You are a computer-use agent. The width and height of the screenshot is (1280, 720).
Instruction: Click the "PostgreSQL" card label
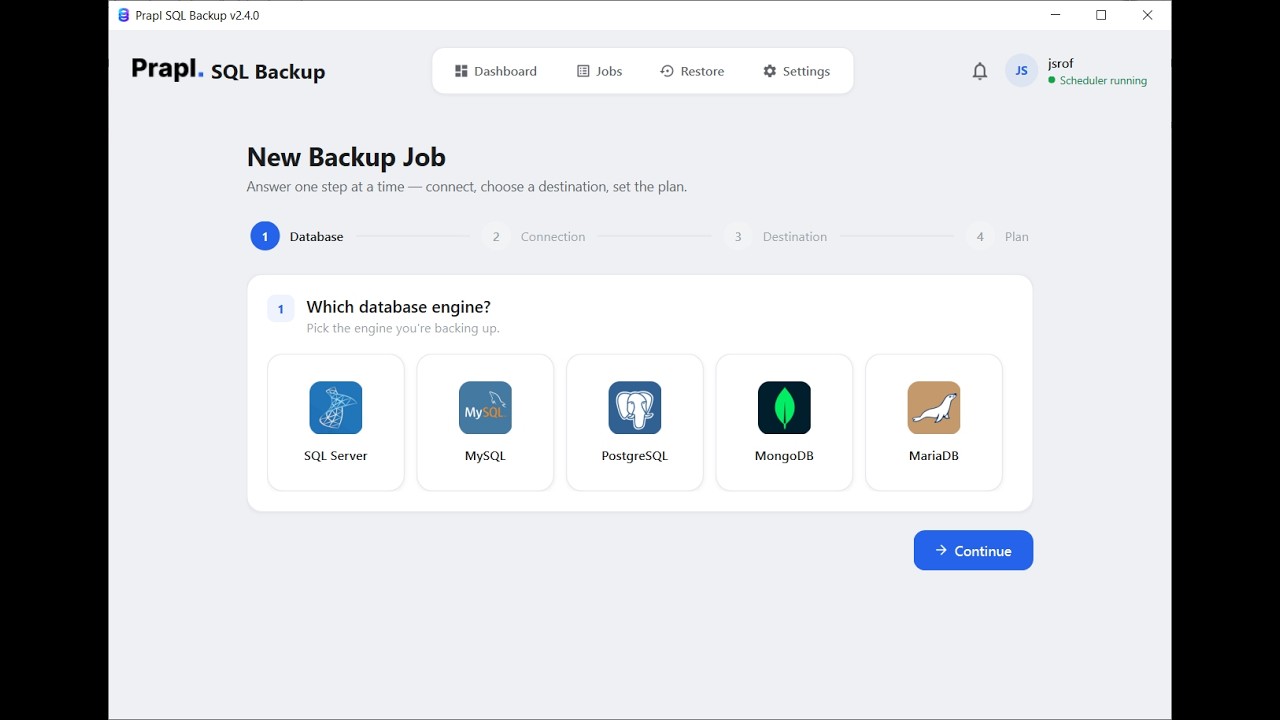[635, 456]
